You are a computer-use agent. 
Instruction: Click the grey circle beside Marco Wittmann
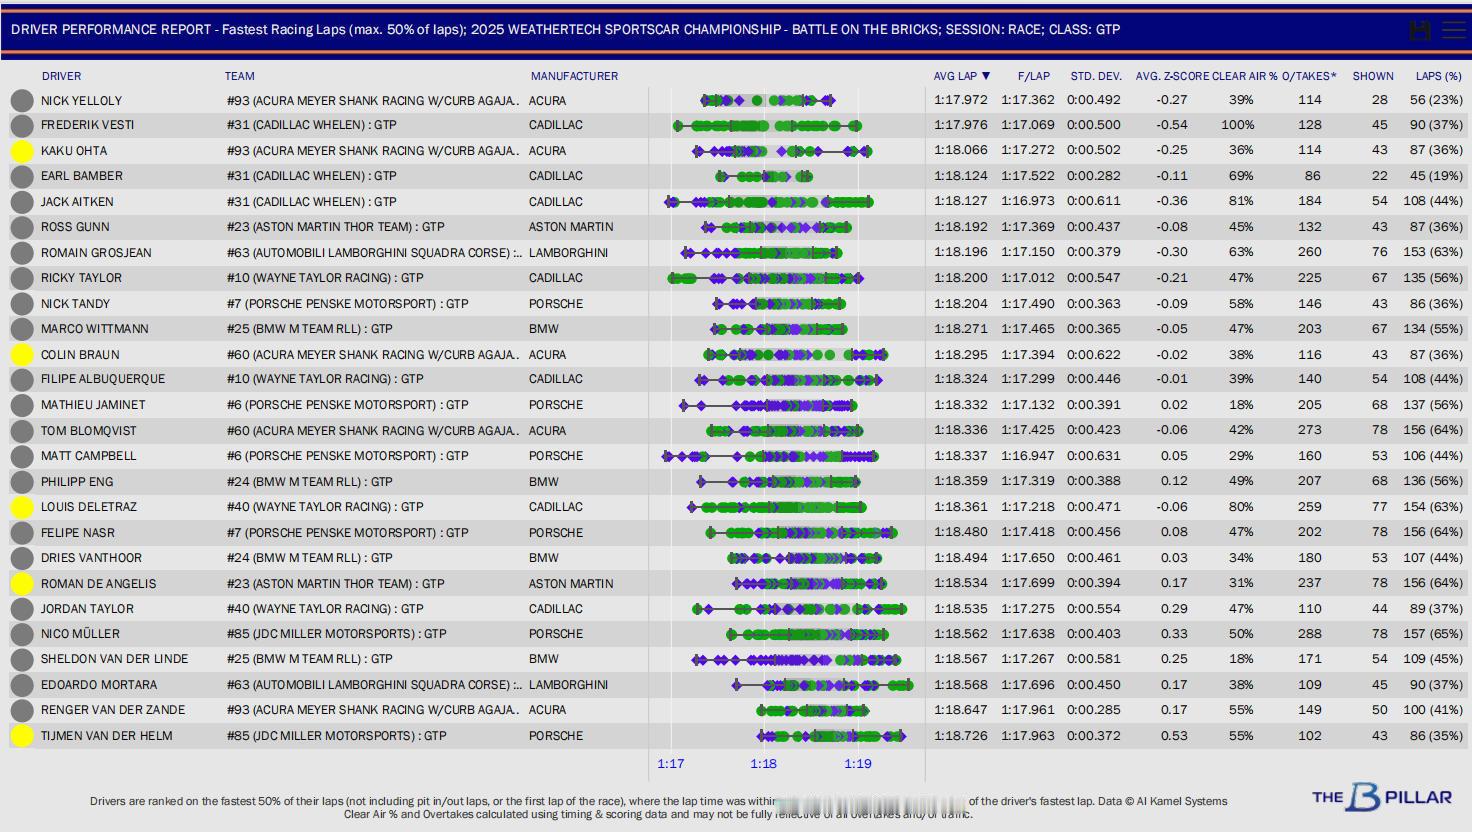tap(22, 329)
